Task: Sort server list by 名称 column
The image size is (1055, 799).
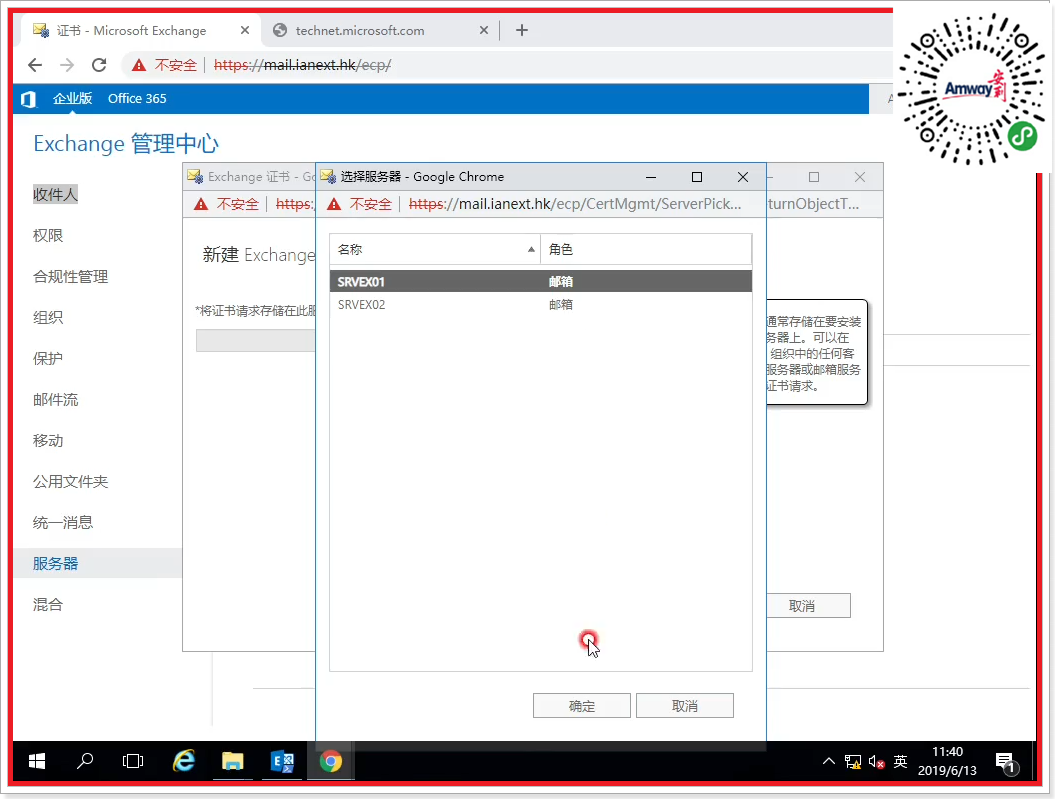Action: [x=435, y=250]
